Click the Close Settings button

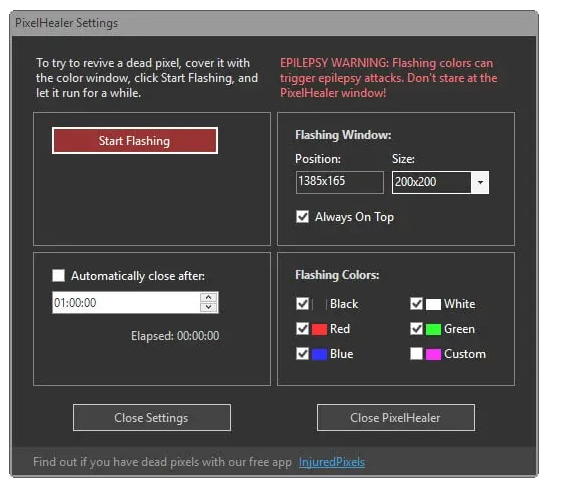coord(152,417)
